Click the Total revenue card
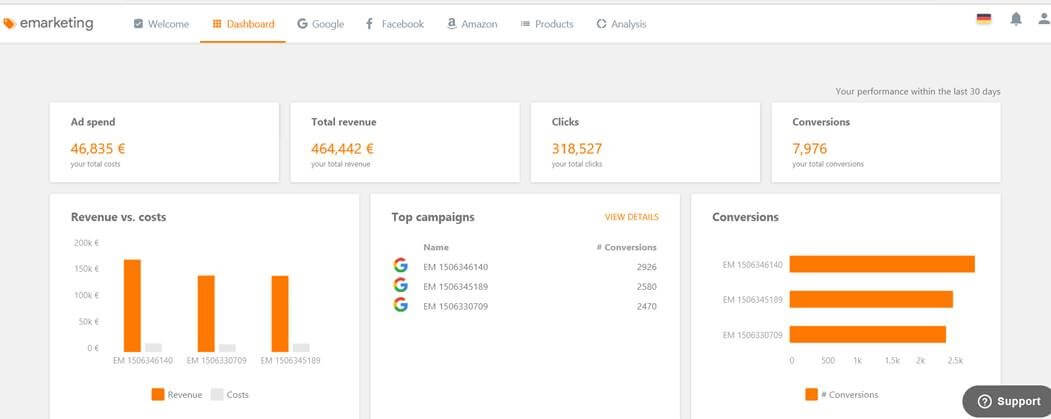The height and width of the screenshot is (419, 1051). pos(405,142)
